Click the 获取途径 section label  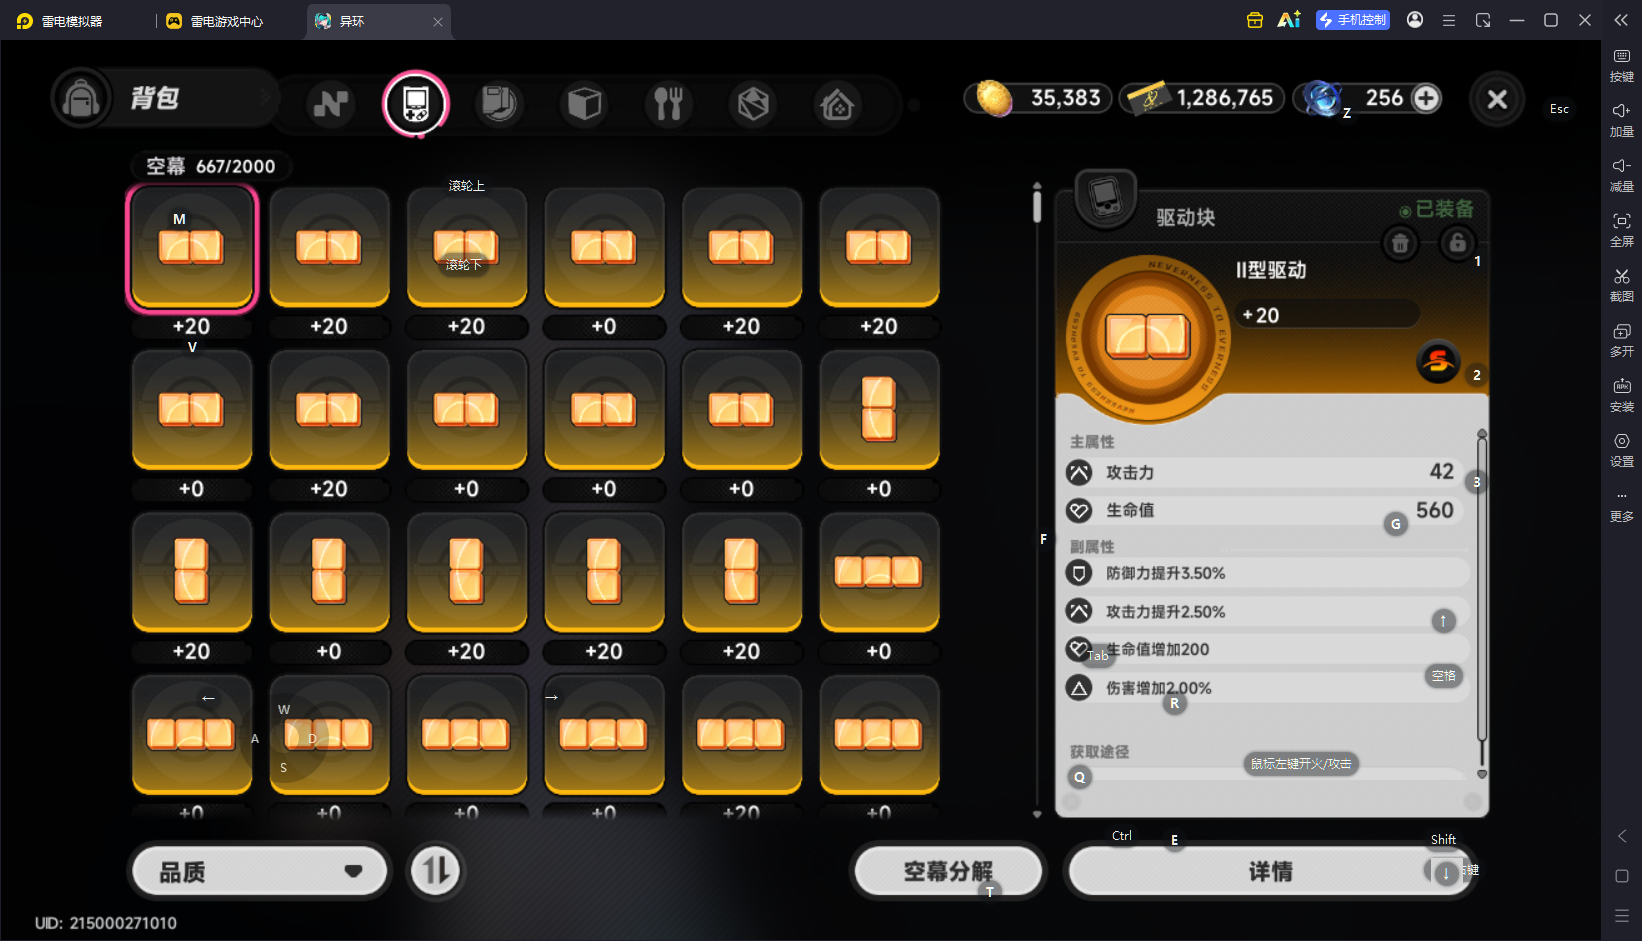[1099, 752]
